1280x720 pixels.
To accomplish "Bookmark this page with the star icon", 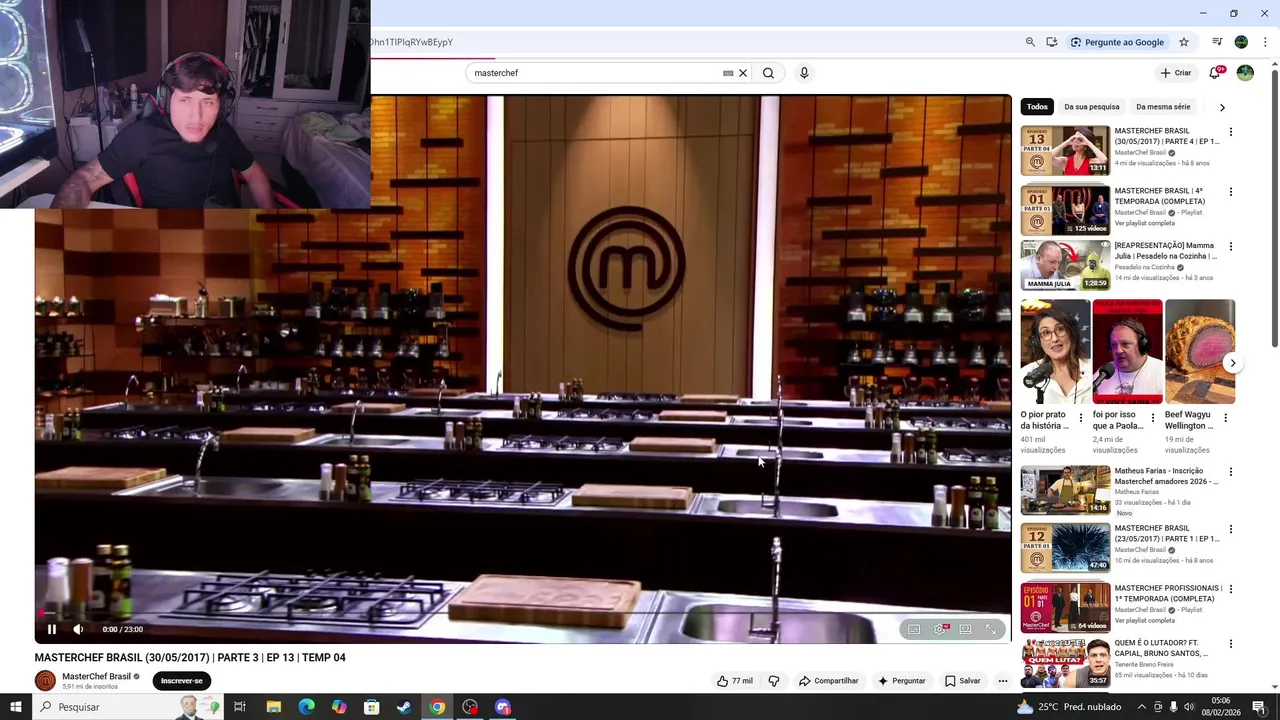I will click(1184, 42).
